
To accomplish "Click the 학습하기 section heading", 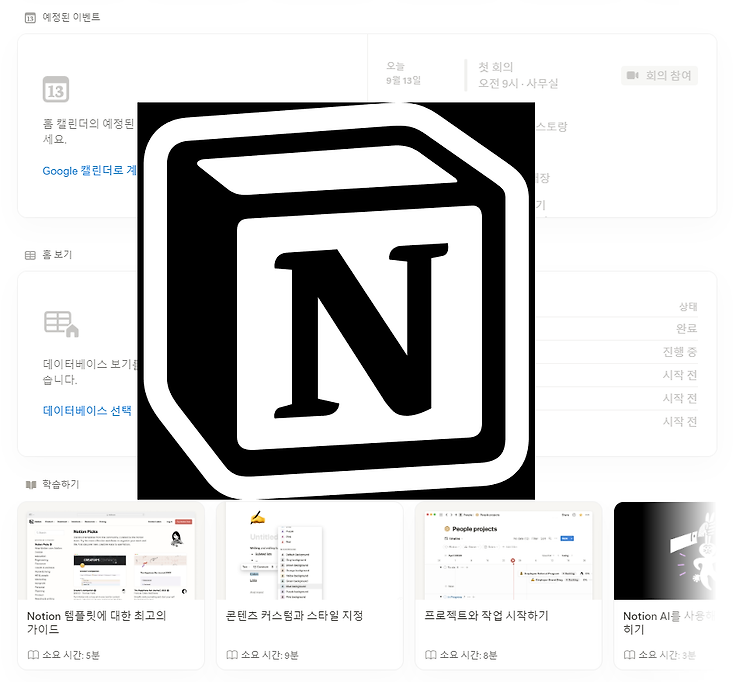I will (x=61, y=484).
